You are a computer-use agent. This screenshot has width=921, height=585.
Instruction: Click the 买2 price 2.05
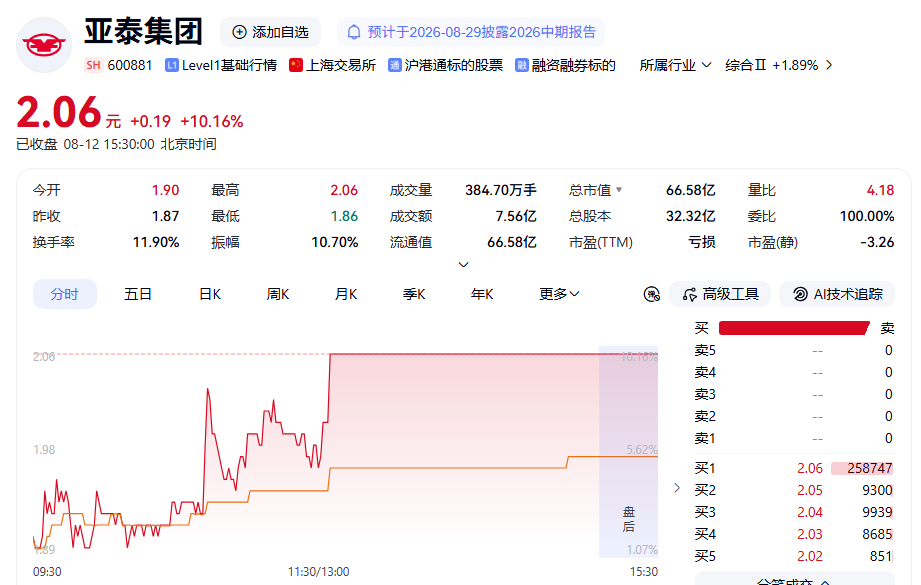809,490
